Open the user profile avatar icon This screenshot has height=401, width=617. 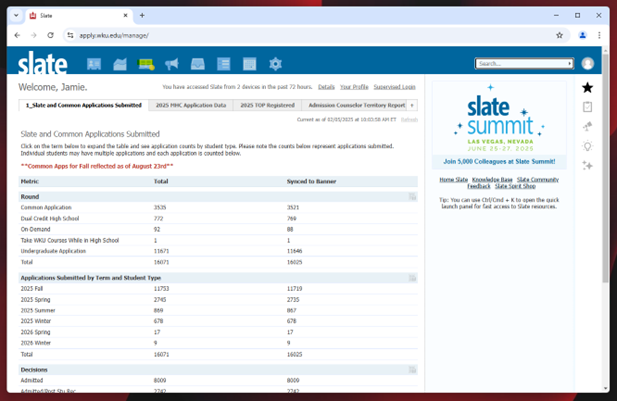click(587, 63)
